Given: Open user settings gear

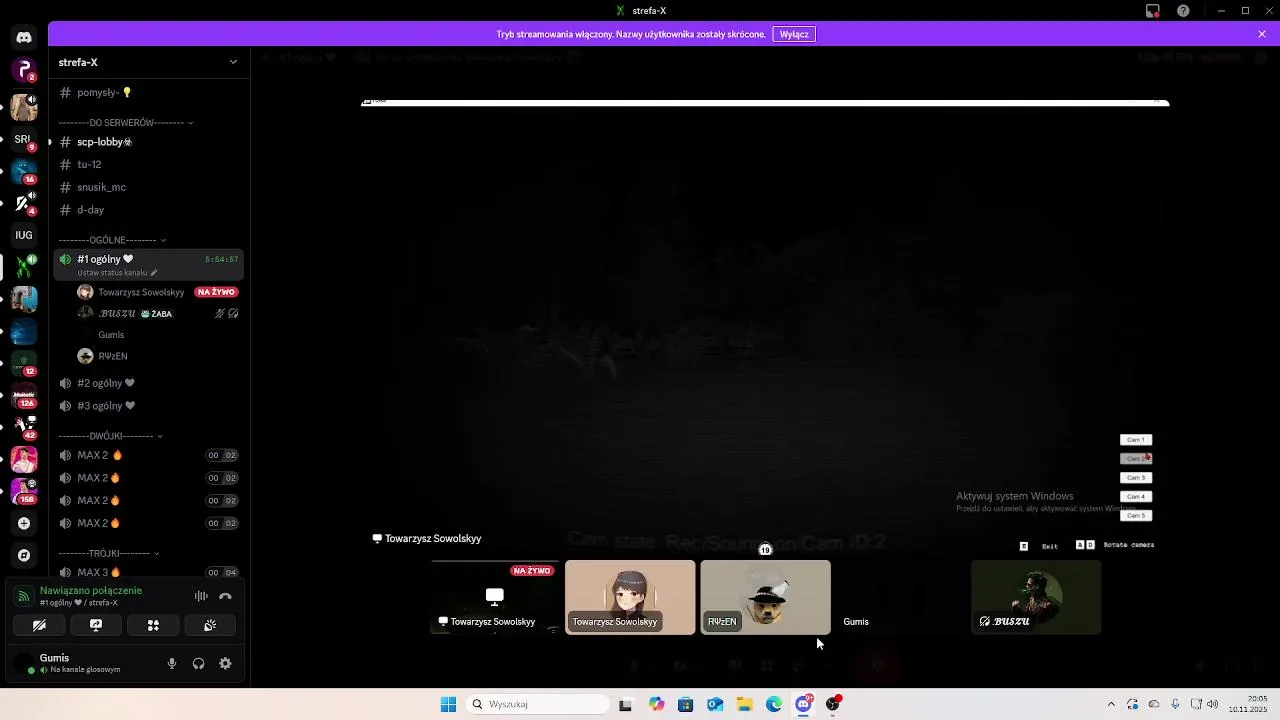Looking at the screenshot, I should tap(225, 663).
